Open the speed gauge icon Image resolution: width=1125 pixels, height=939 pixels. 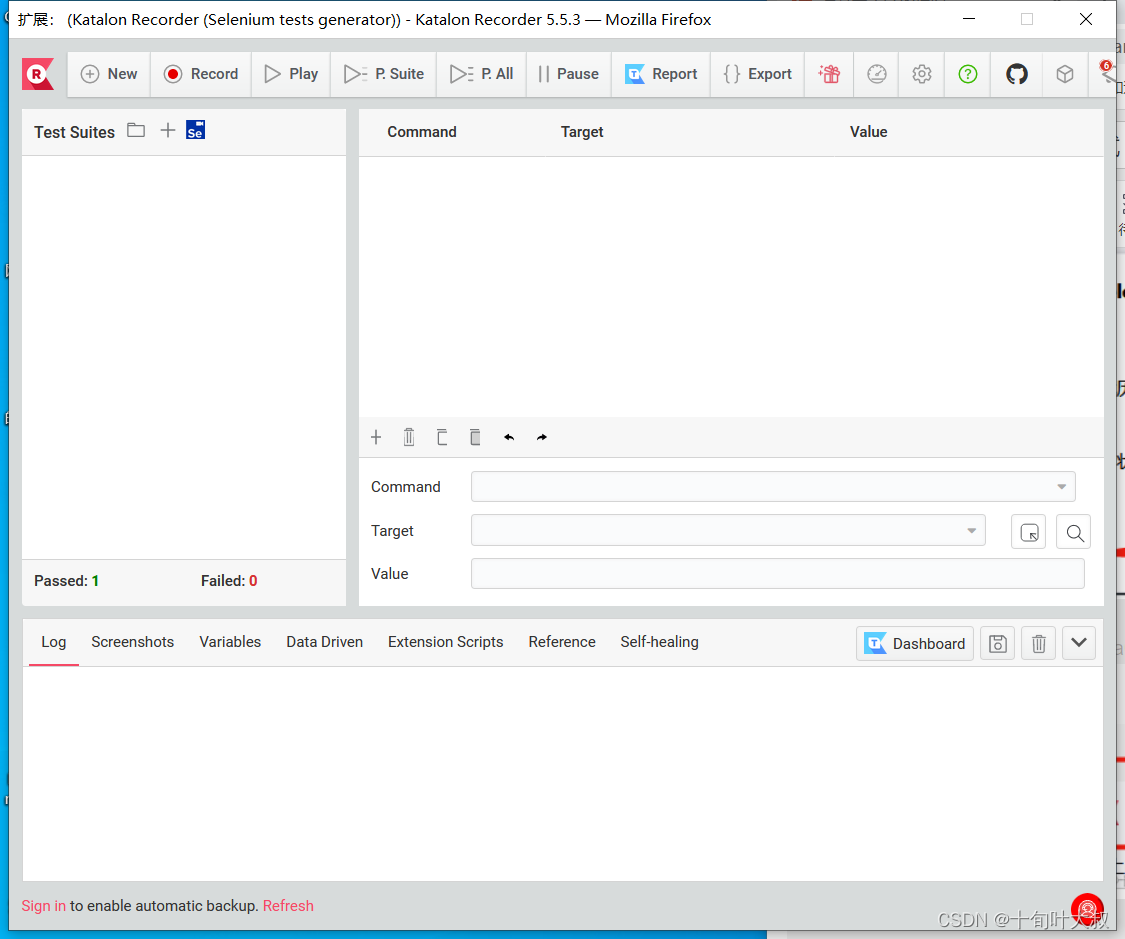877,74
